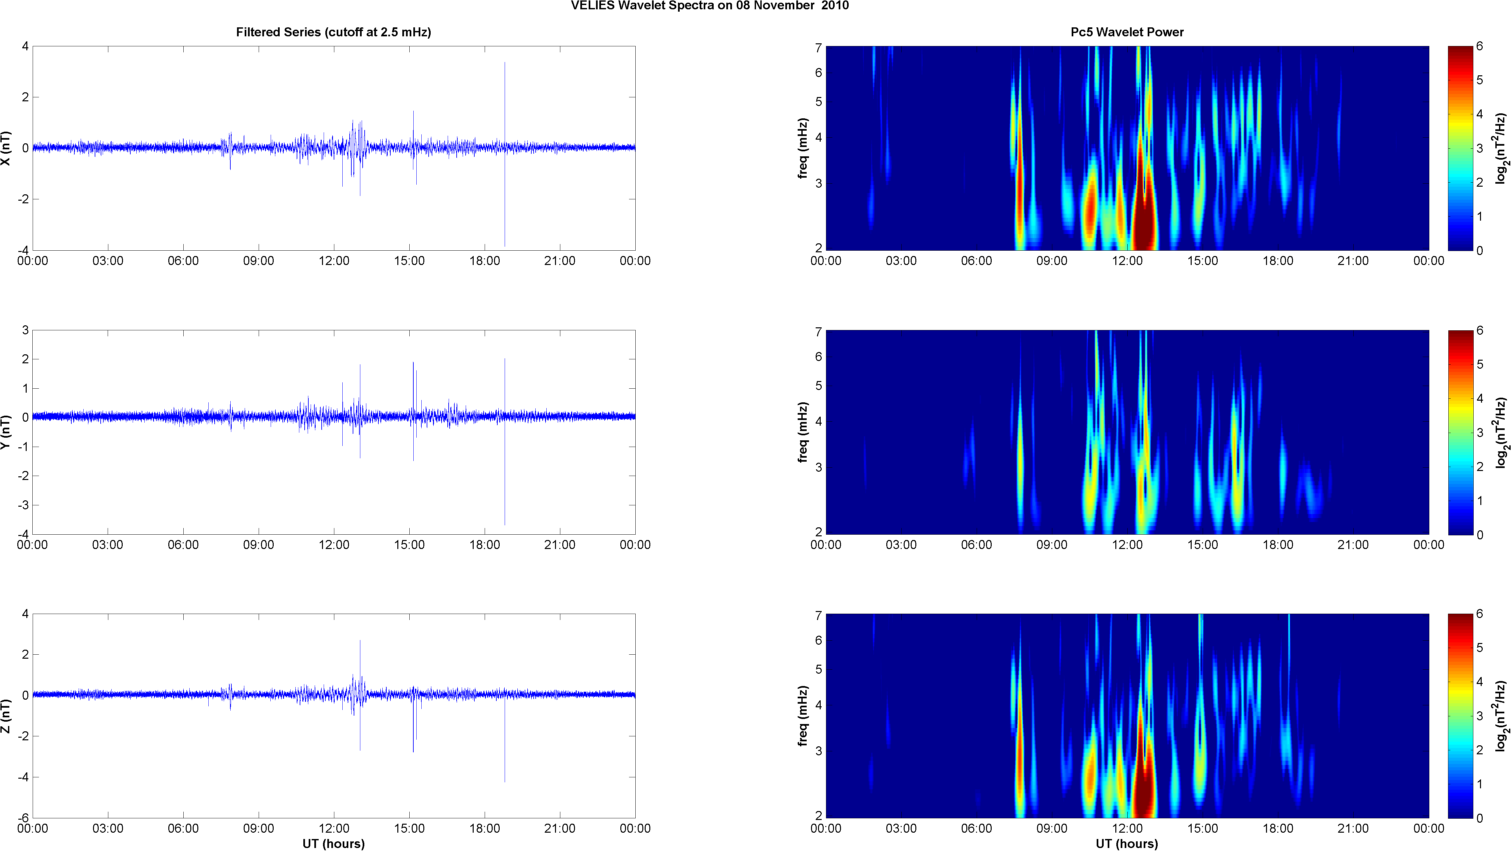Click the 'log2(nT²/Hz)' label of the Y spectrogram colorbar
The height and width of the screenshot is (851, 1511).
(1501, 432)
